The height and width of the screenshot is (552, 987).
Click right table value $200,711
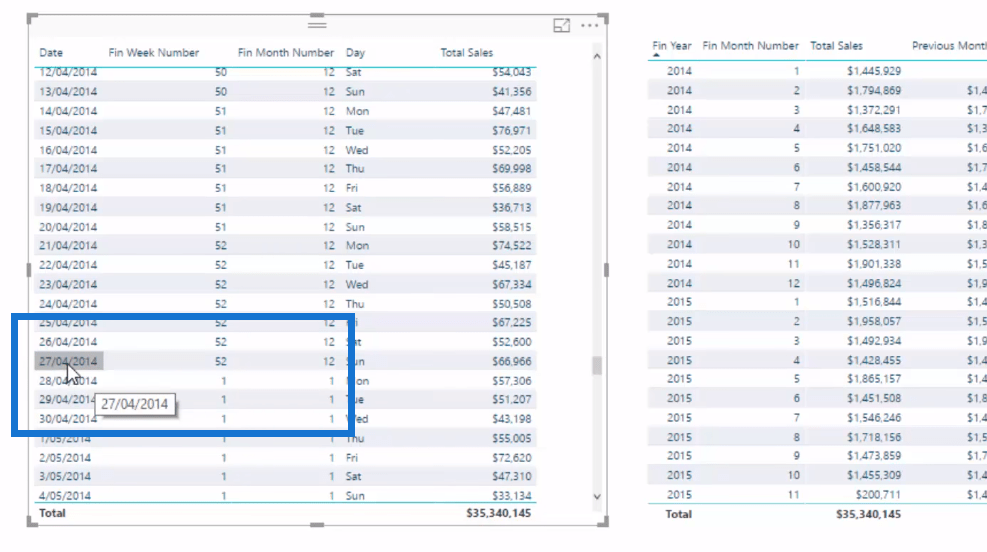(878, 495)
